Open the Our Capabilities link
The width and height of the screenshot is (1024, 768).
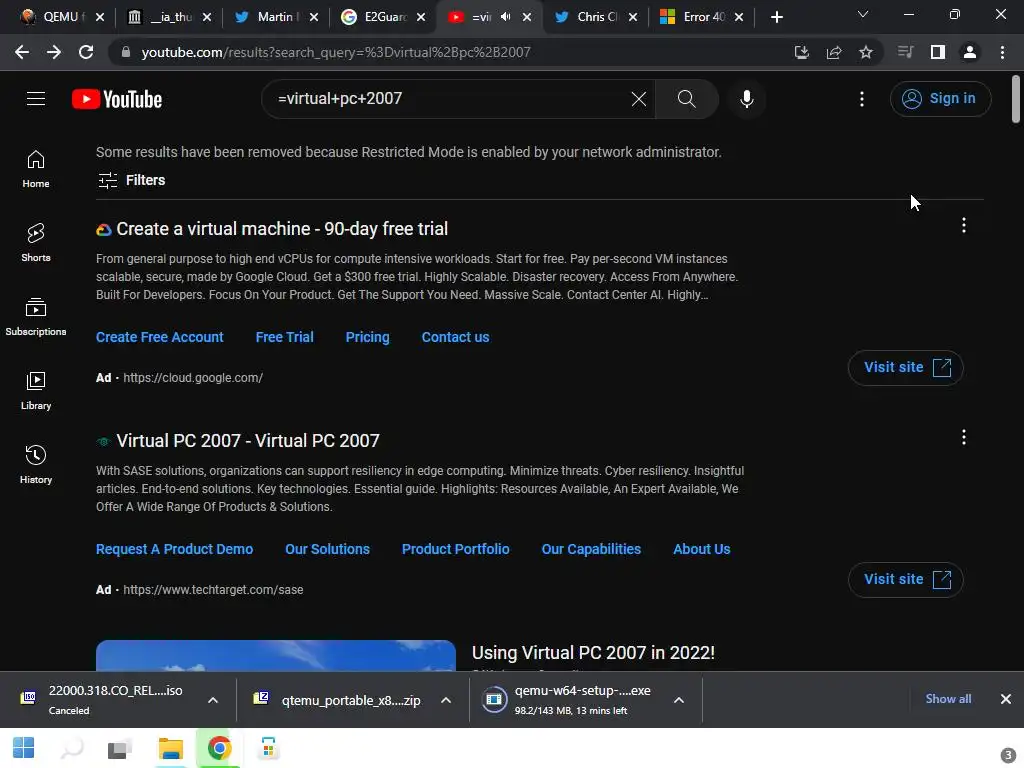(x=591, y=549)
